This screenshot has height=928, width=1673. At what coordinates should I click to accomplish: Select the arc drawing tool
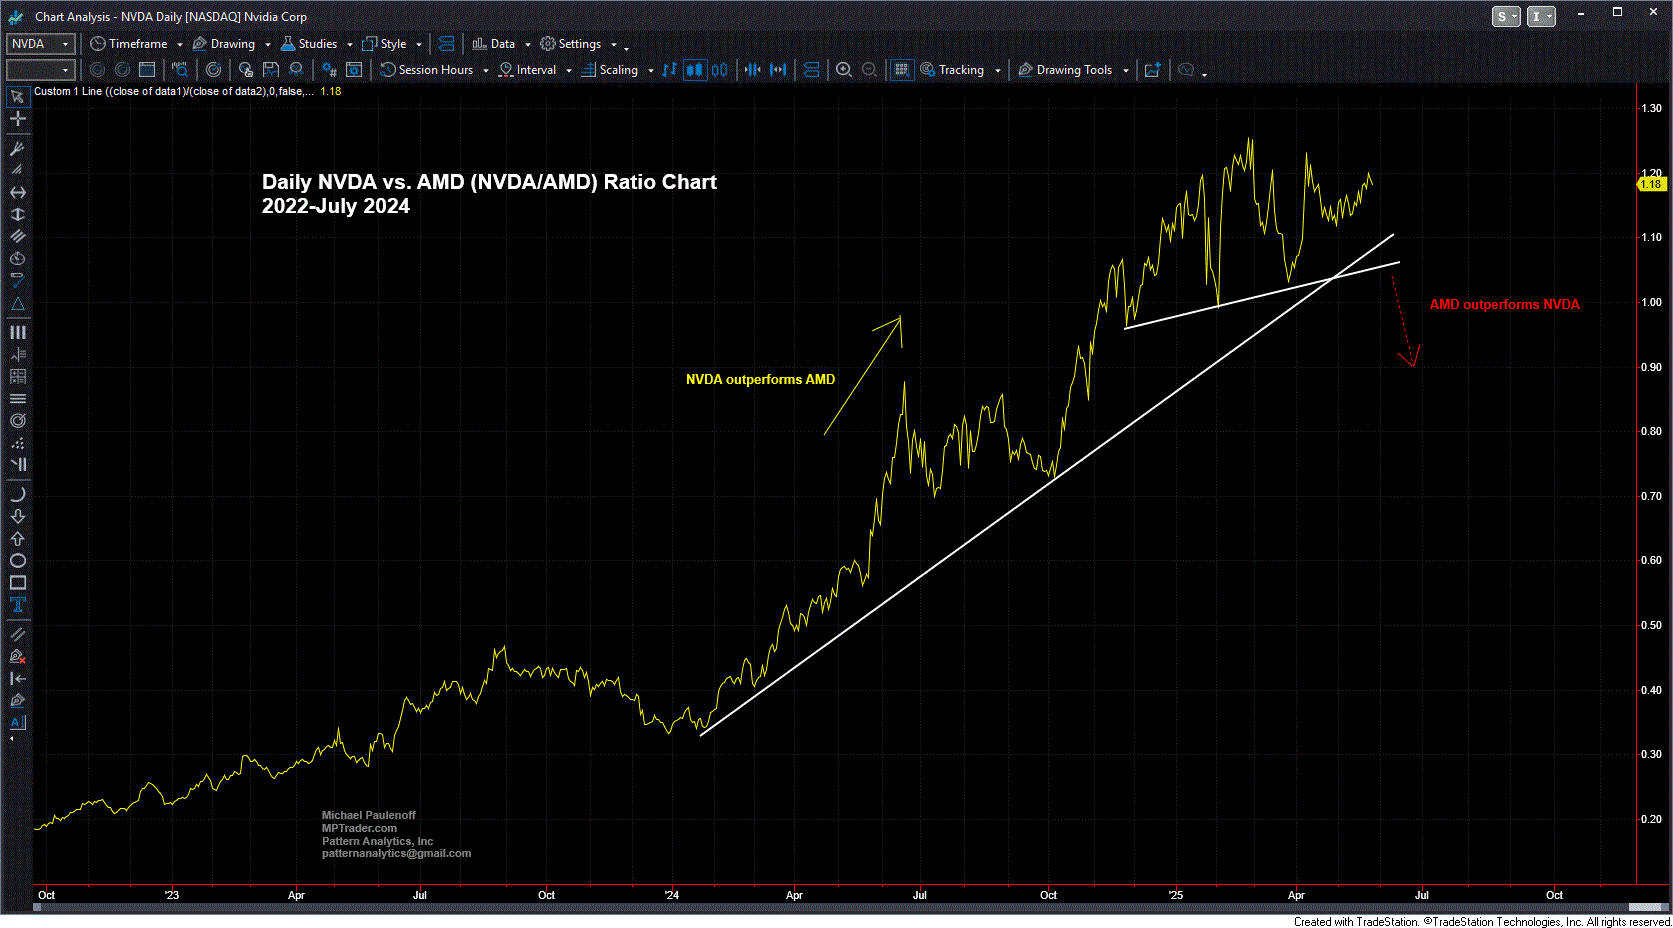(17, 494)
